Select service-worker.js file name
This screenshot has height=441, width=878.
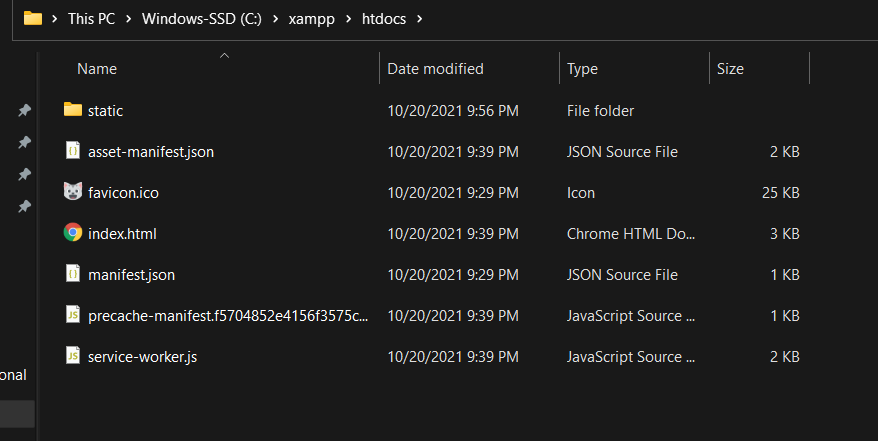pyautogui.click(x=142, y=357)
